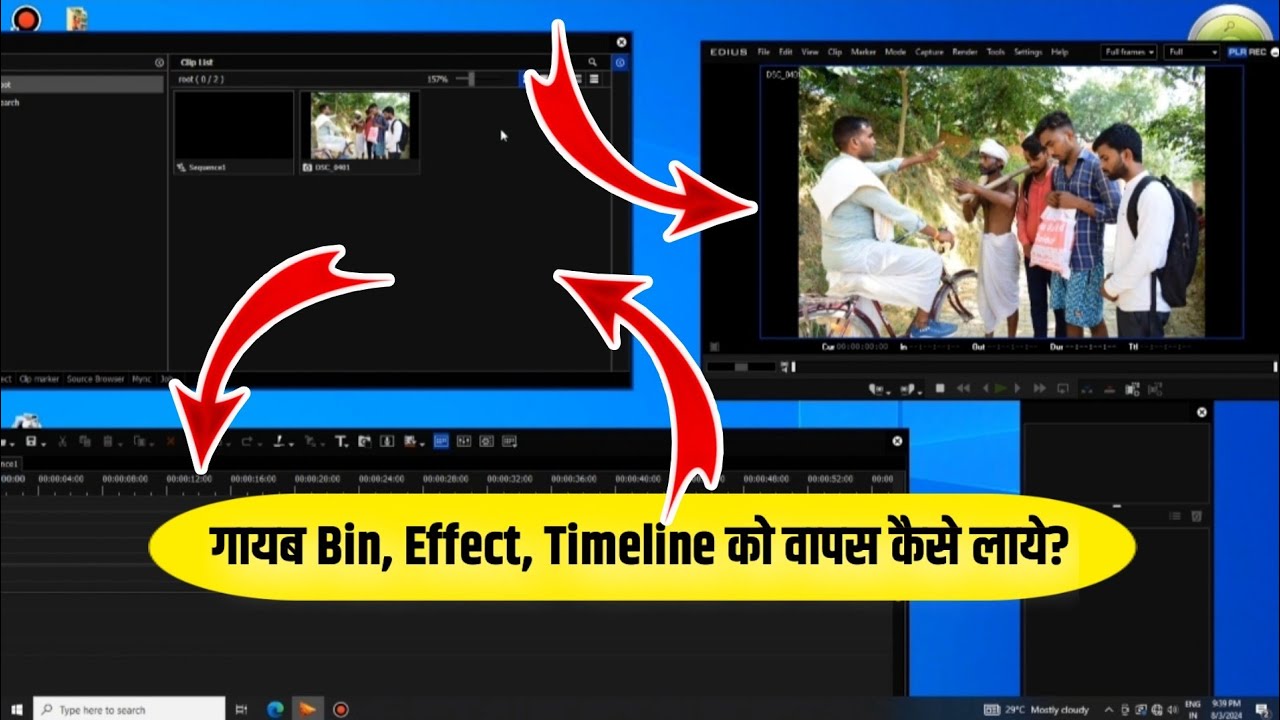Click the shuttle slider in player
This screenshot has height=720, width=1280.
[741, 367]
